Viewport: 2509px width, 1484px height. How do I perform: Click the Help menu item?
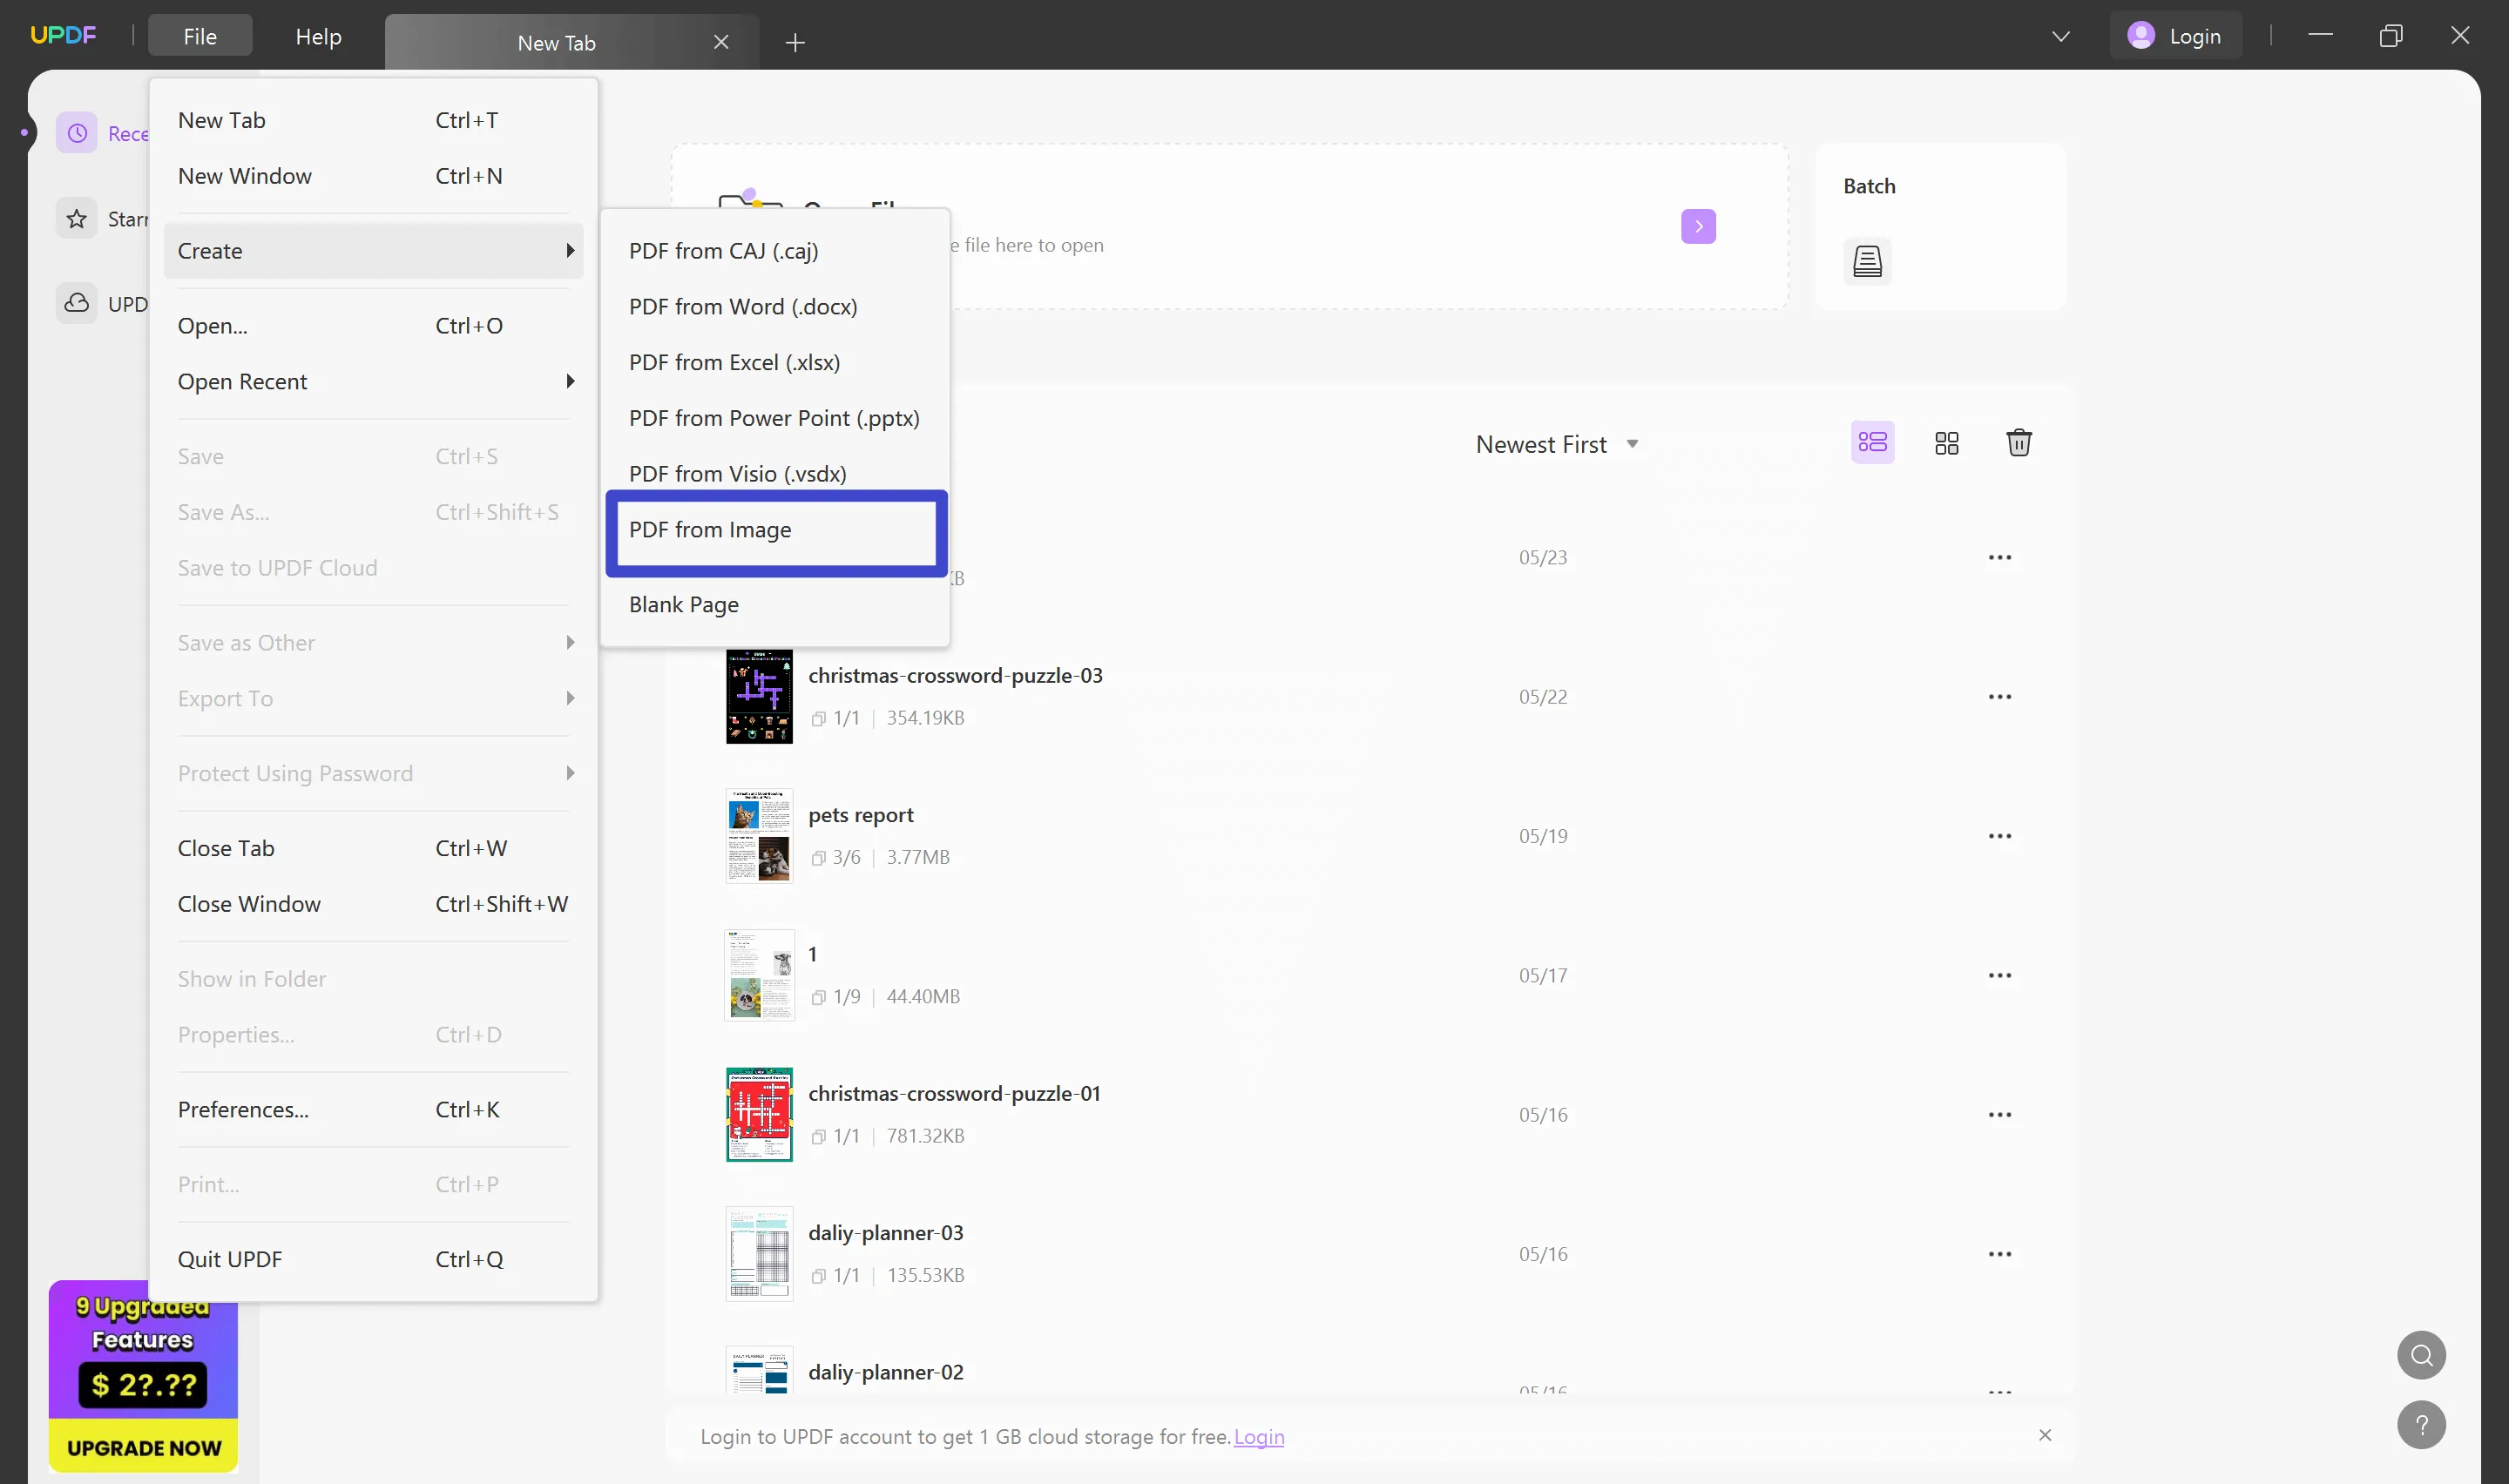(318, 36)
